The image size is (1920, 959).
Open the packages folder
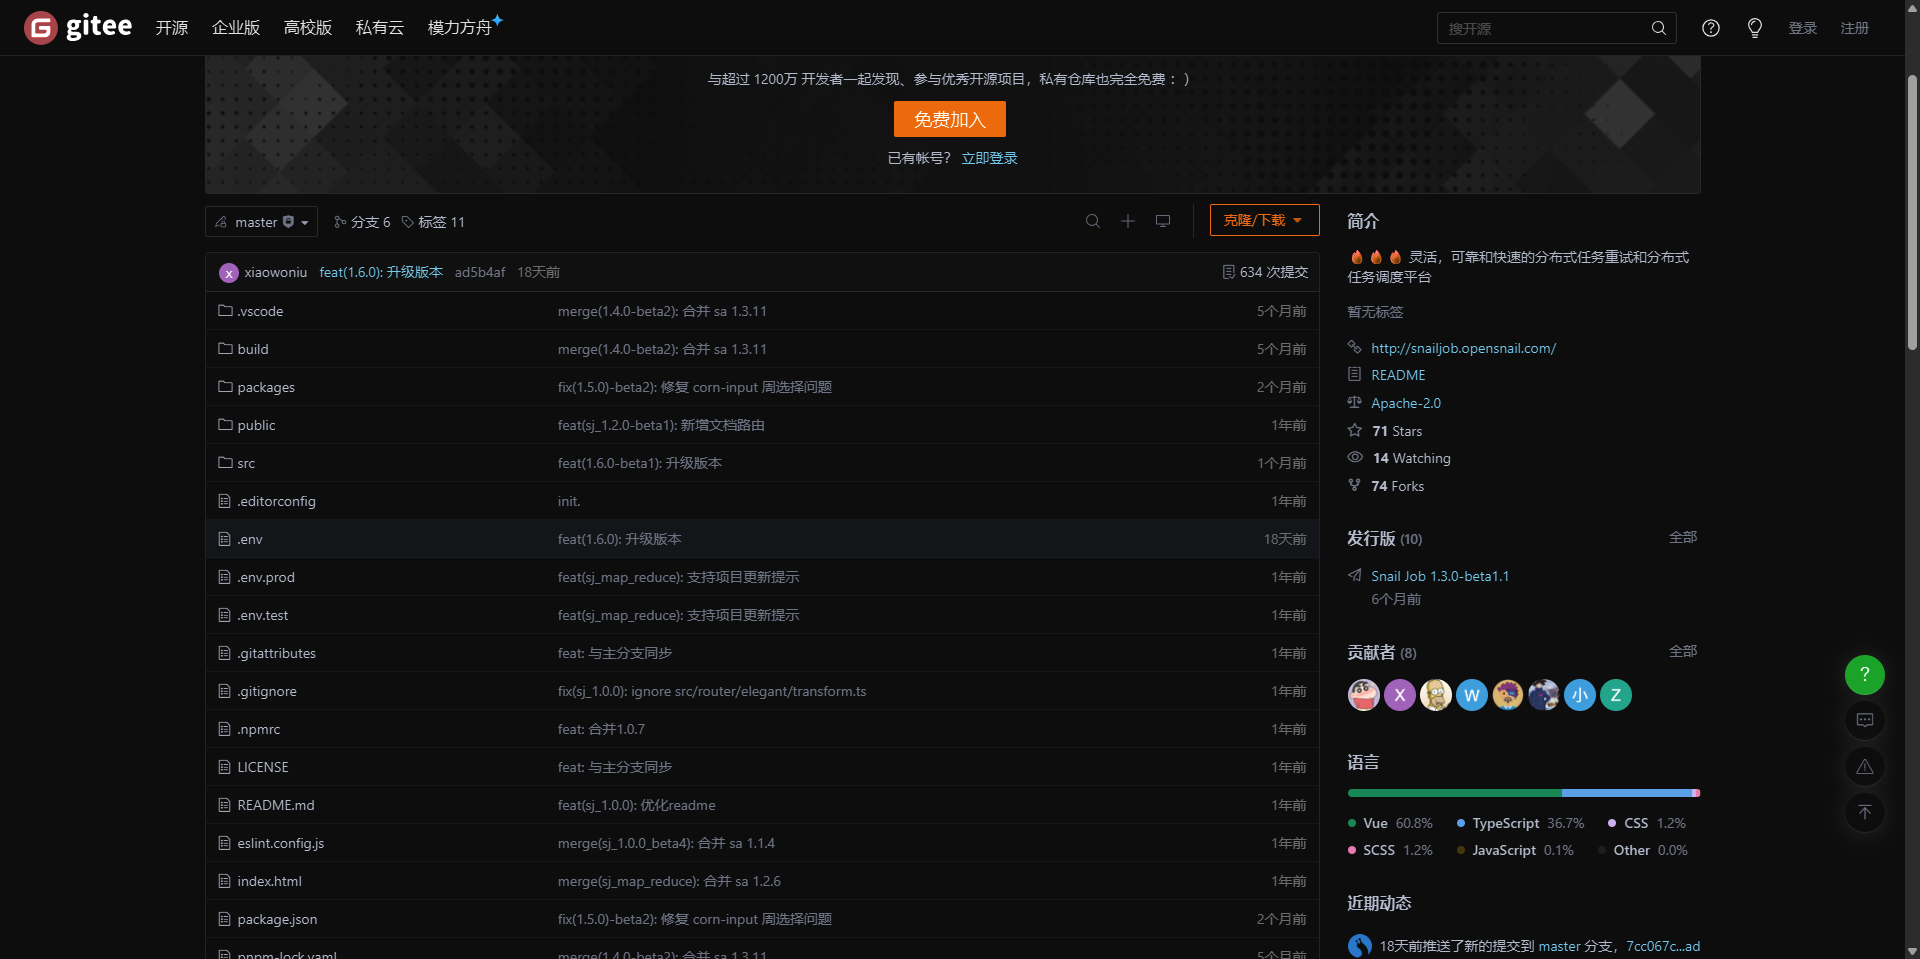pyautogui.click(x=266, y=387)
